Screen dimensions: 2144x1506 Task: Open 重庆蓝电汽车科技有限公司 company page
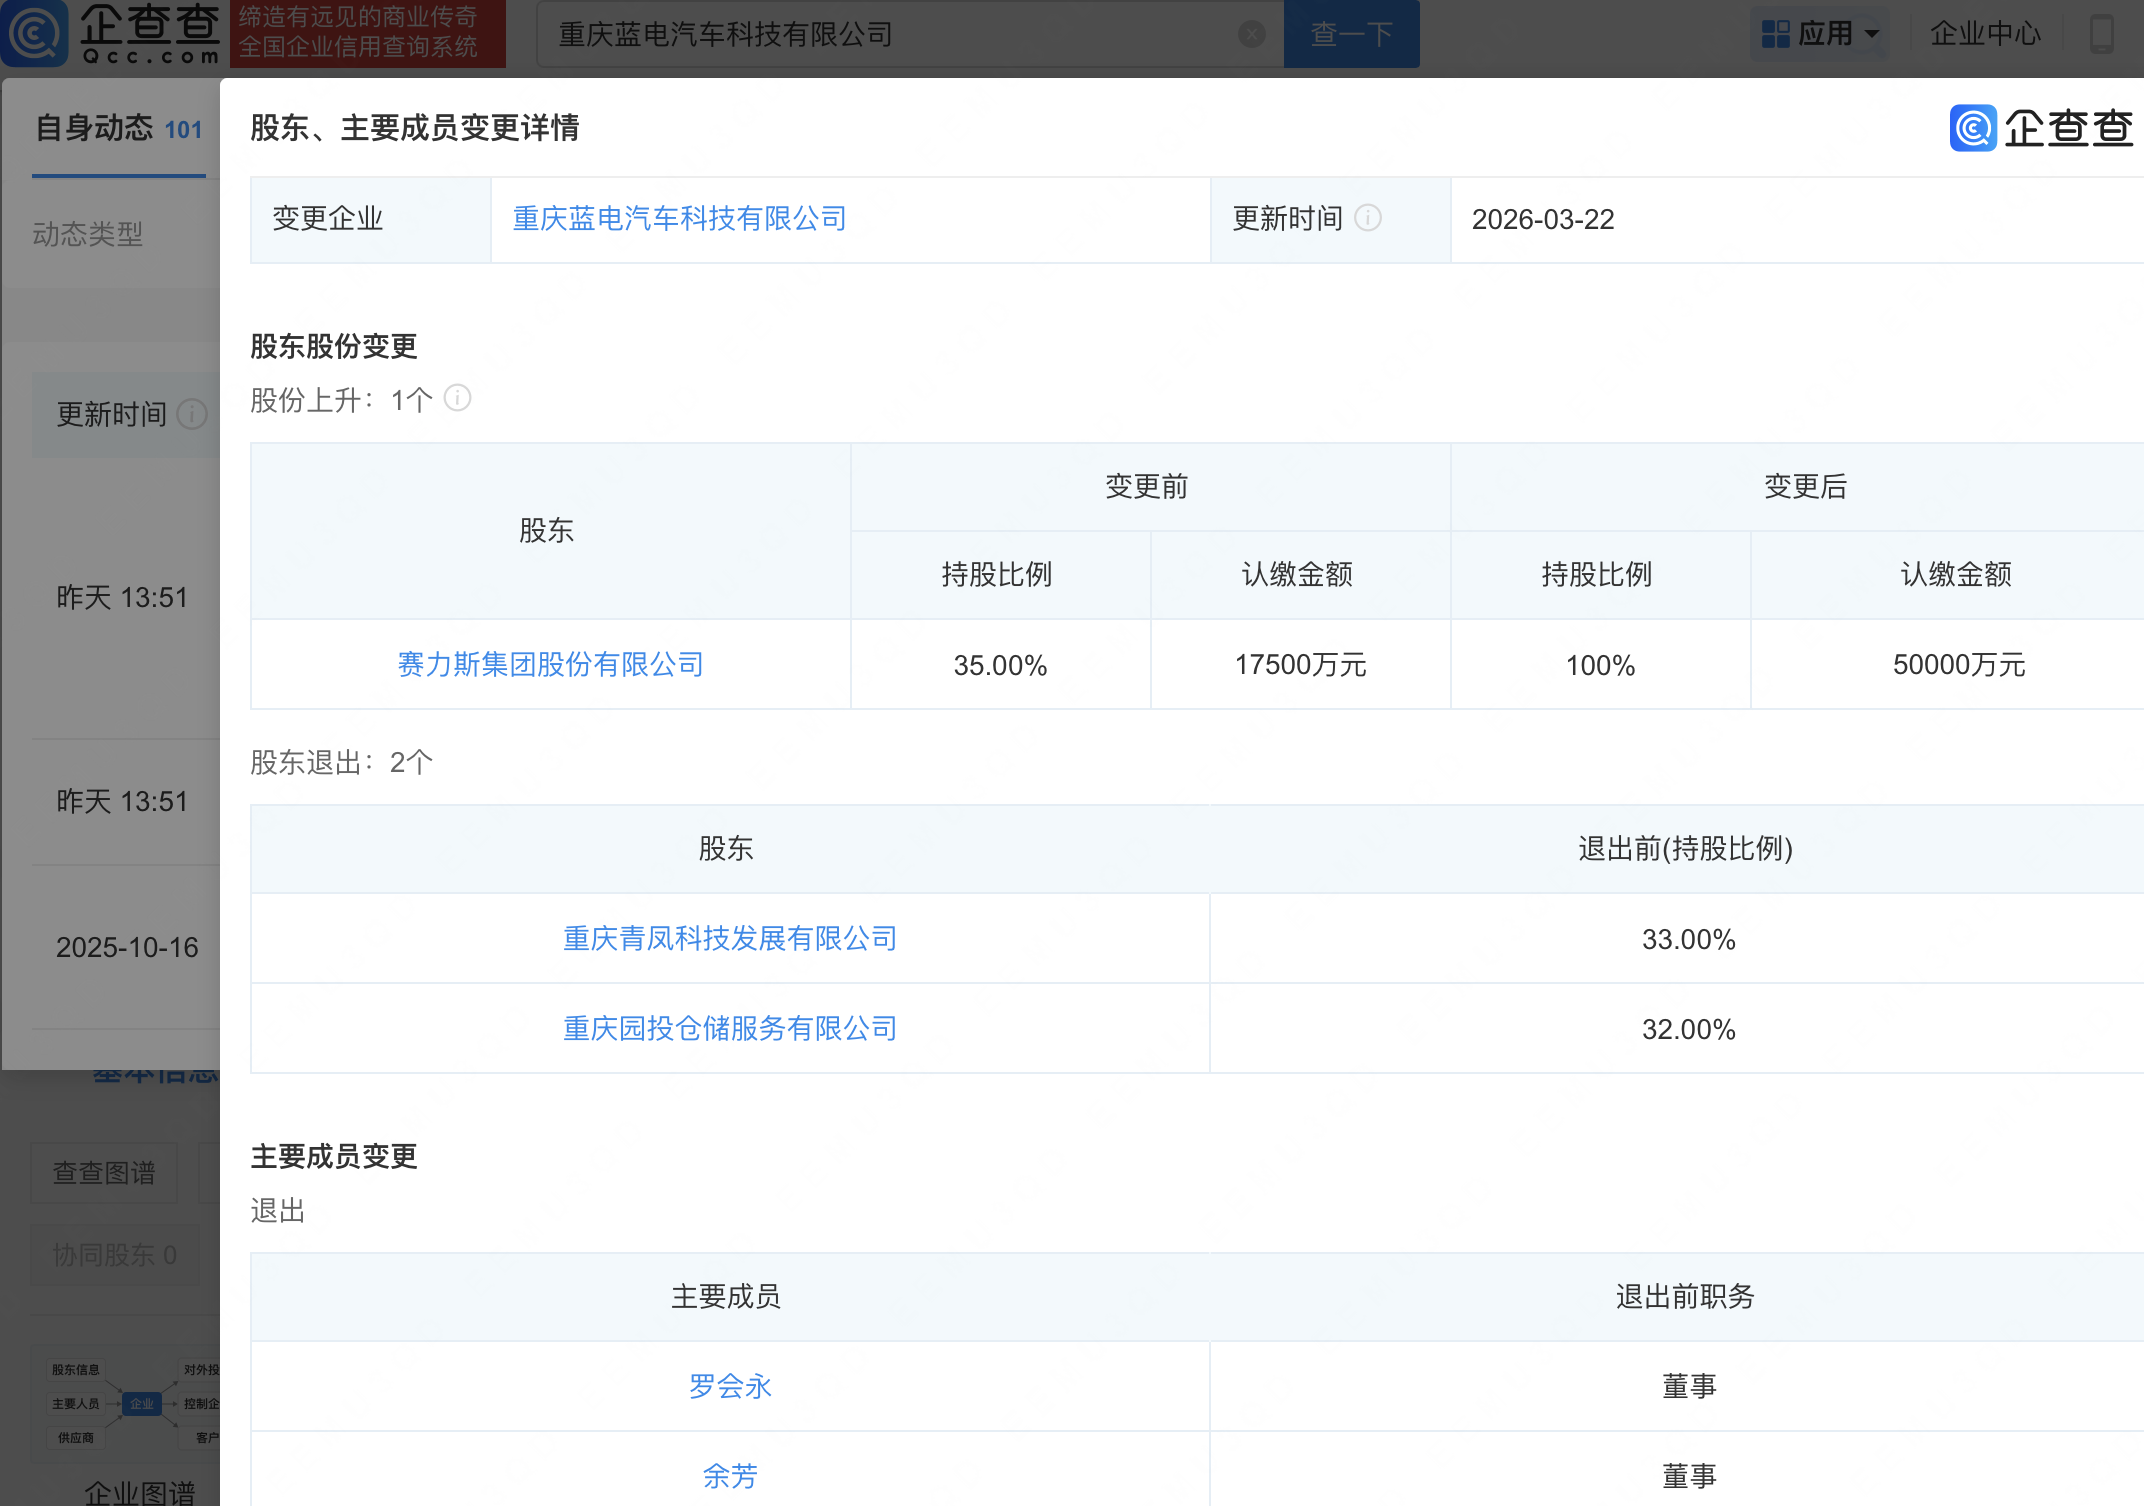point(678,218)
